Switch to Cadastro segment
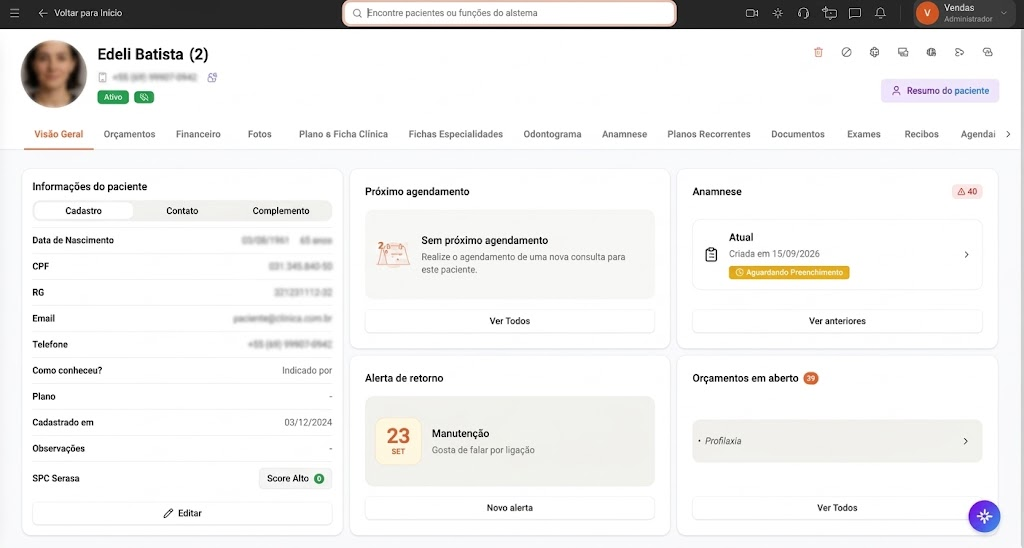Viewport: 1024px width, 548px height. click(x=83, y=211)
